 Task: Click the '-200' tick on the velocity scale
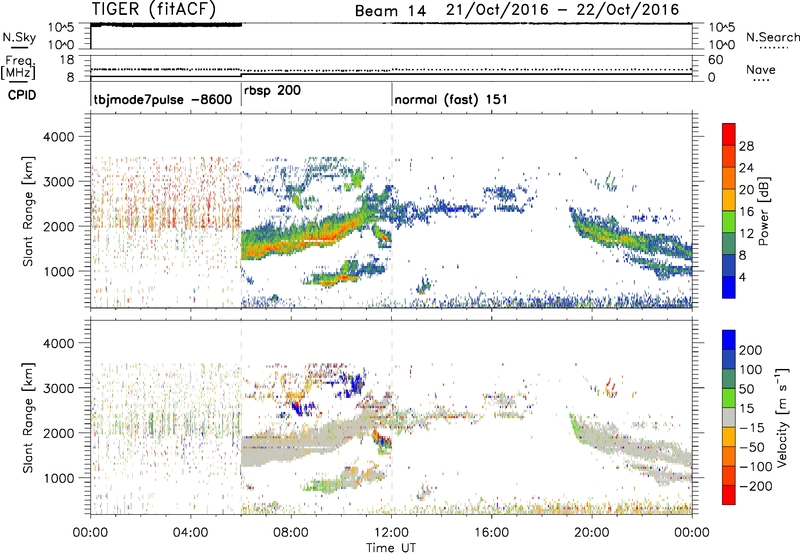756,486
